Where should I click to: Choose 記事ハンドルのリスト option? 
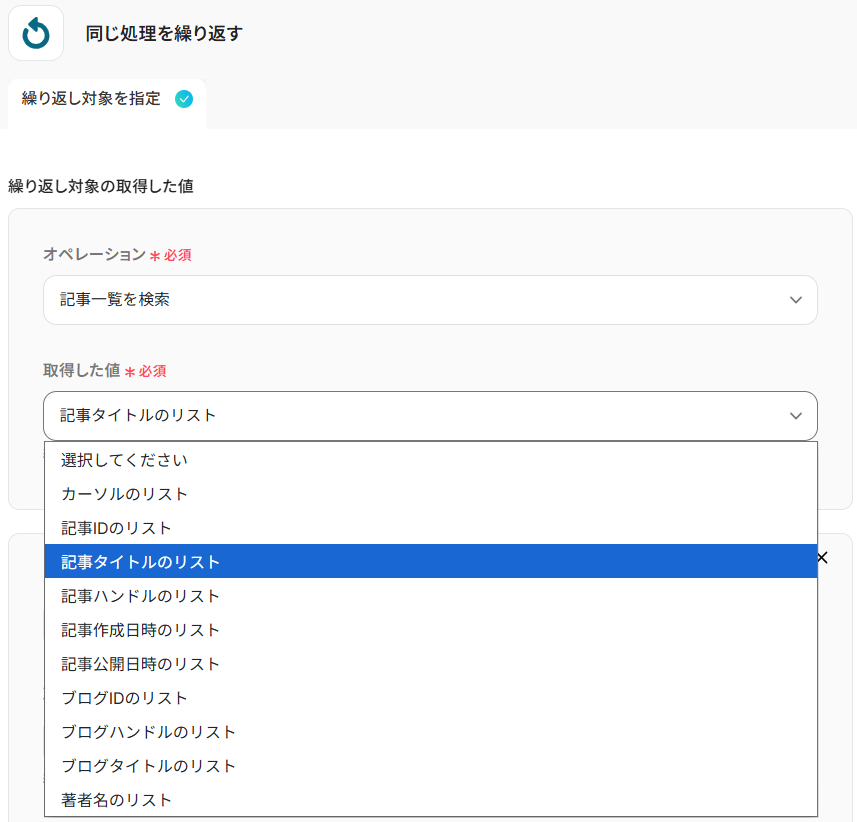(x=141, y=596)
